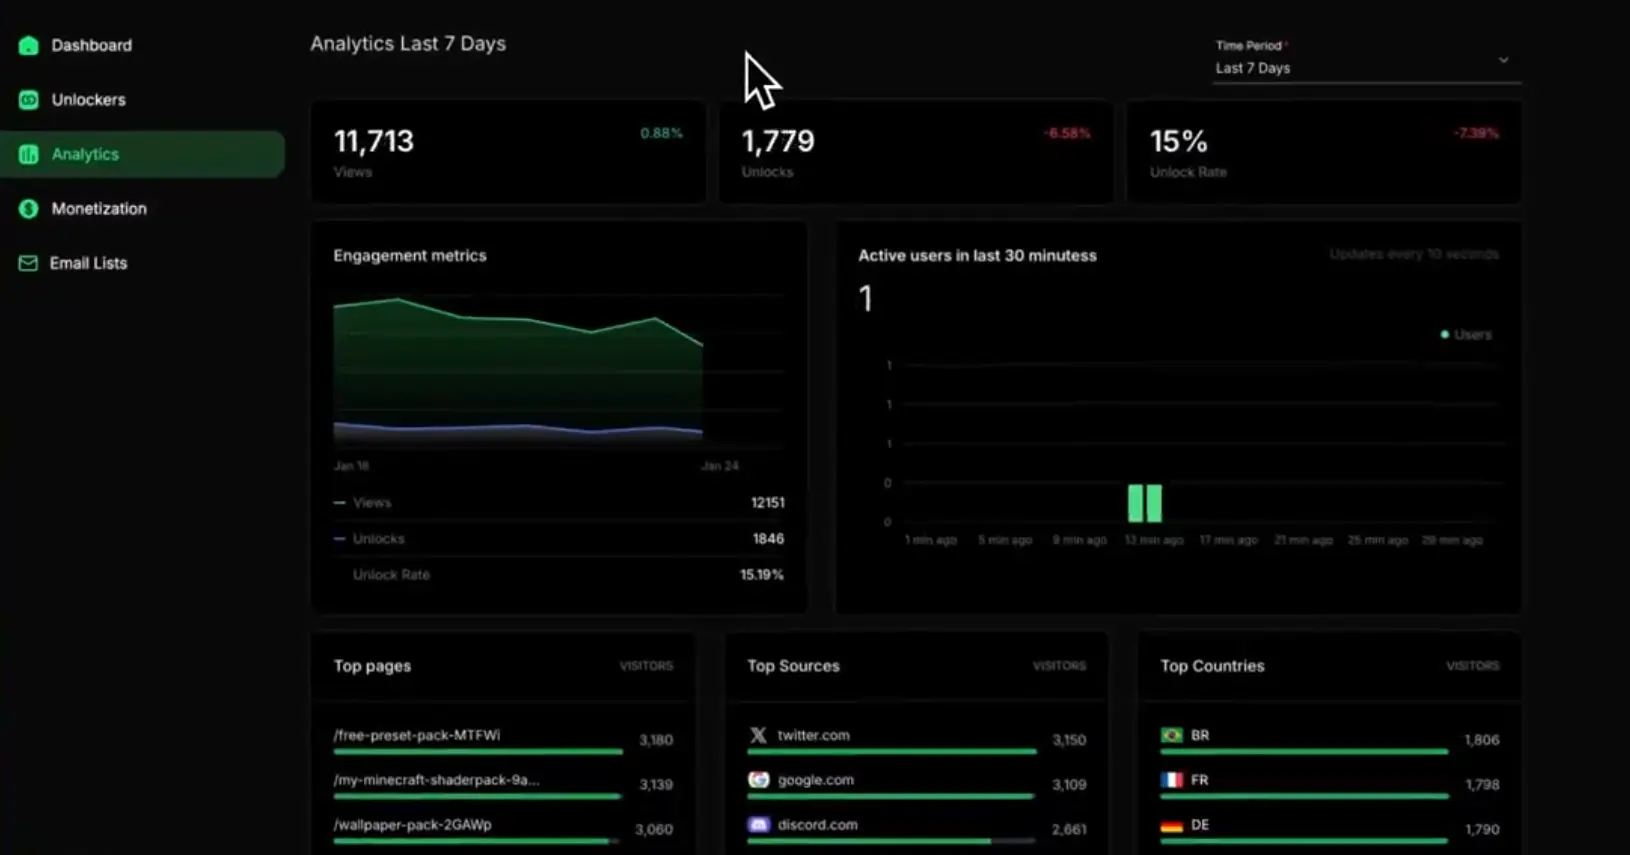Toggle the Users legend in active chart
Viewport: 1630px width, 855px height.
pos(1466,334)
